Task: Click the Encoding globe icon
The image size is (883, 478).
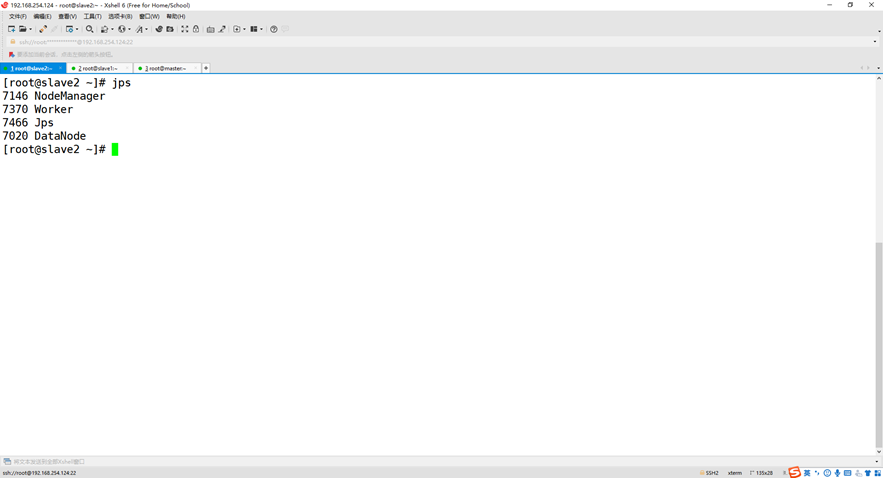Action: (122, 29)
